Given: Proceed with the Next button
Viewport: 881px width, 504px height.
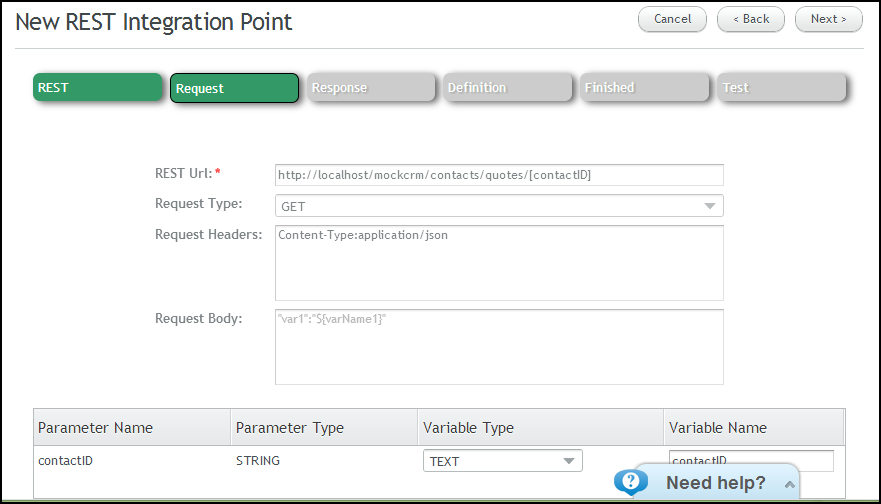Looking at the screenshot, I should click(x=828, y=19).
